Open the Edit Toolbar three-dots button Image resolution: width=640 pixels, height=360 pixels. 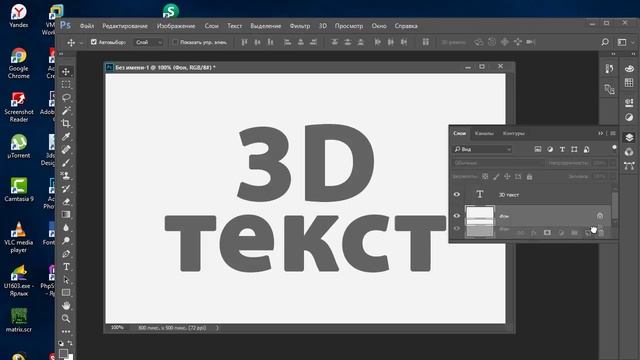point(66,331)
